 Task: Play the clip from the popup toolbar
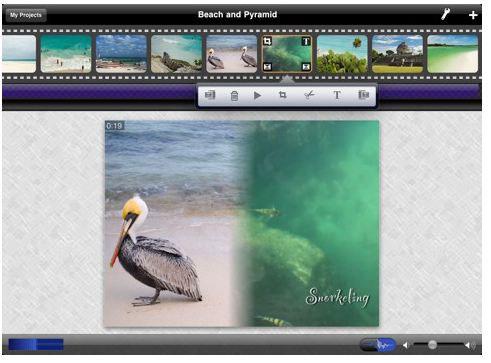(x=257, y=96)
